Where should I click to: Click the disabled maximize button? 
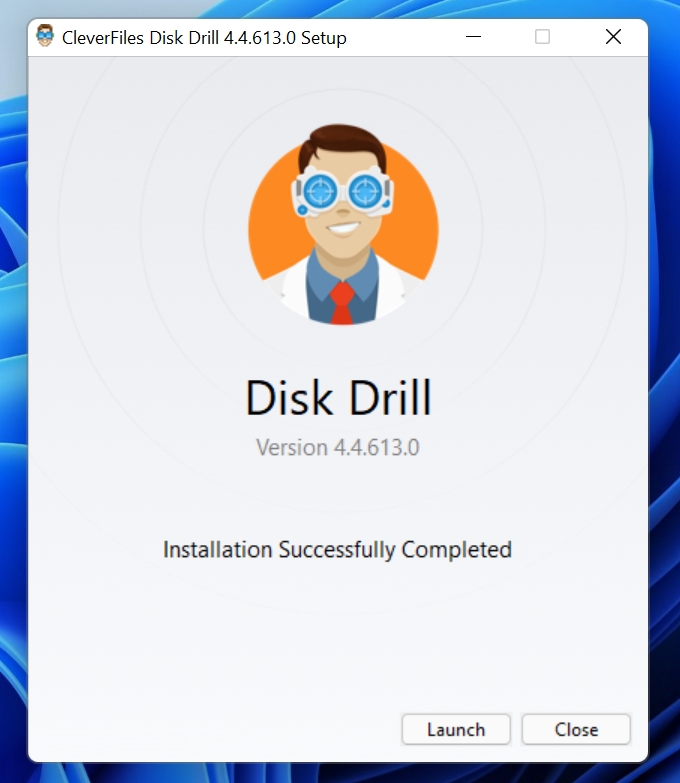click(x=542, y=37)
